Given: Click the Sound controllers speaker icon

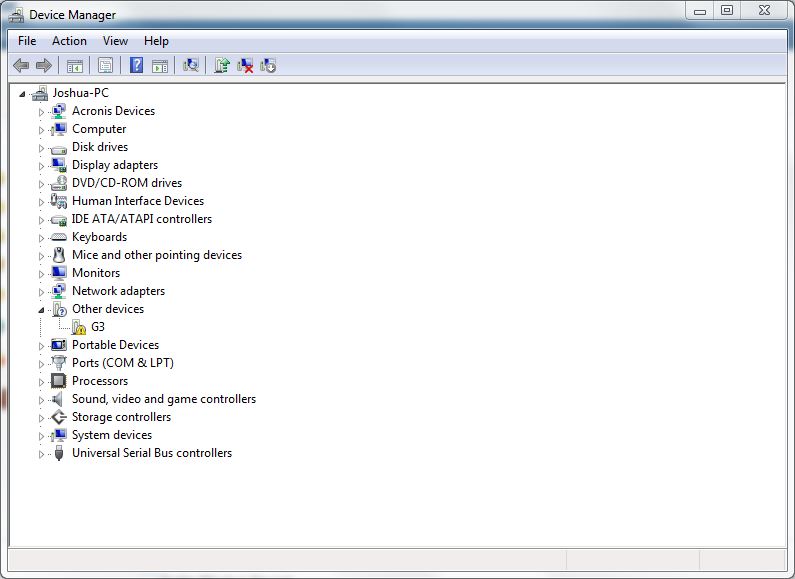Looking at the screenshot, I should point(58,399).
